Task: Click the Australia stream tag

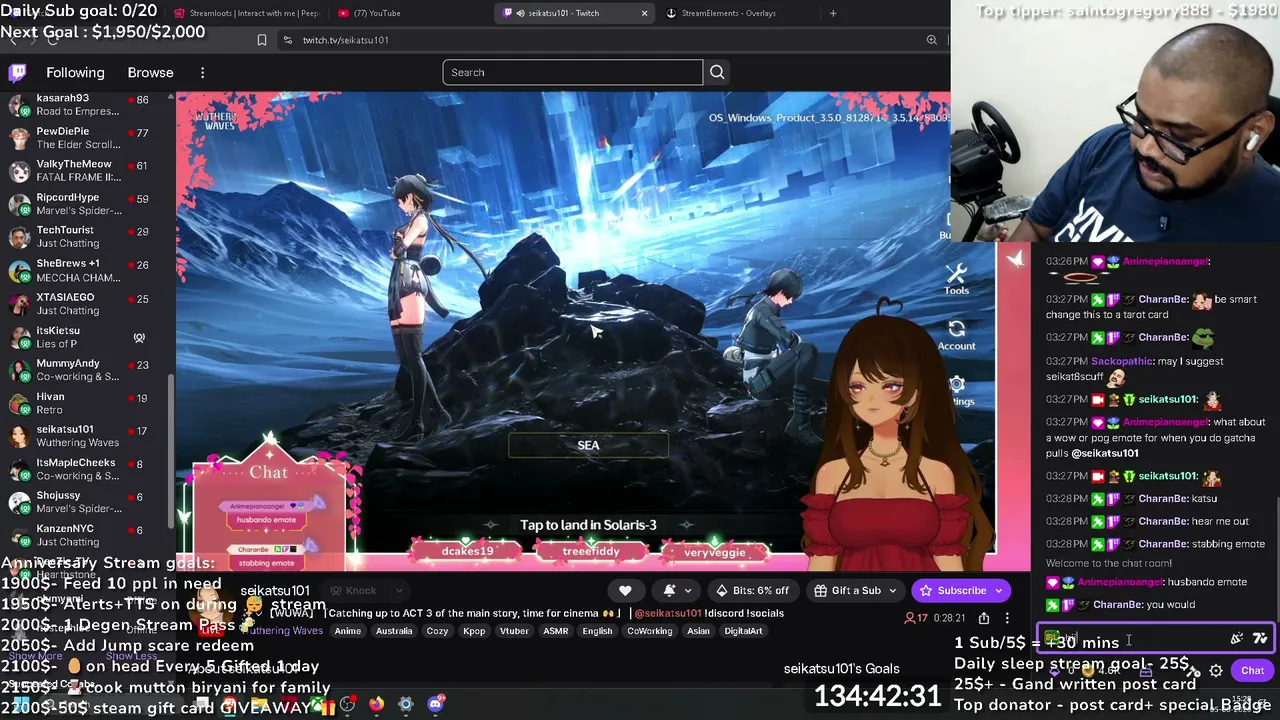Action: point(394,631)
